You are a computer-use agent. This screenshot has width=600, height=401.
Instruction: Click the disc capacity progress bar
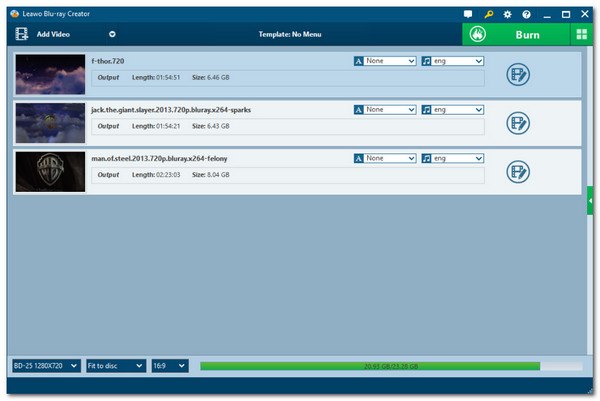click(391, 366)
